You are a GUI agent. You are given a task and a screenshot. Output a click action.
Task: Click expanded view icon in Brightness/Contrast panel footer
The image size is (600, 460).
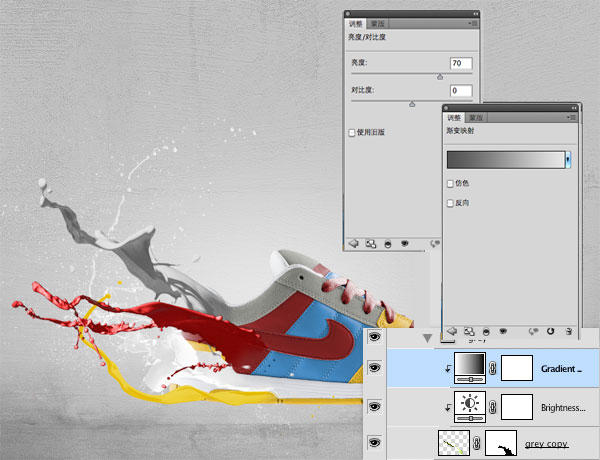(x=370, y=244)
